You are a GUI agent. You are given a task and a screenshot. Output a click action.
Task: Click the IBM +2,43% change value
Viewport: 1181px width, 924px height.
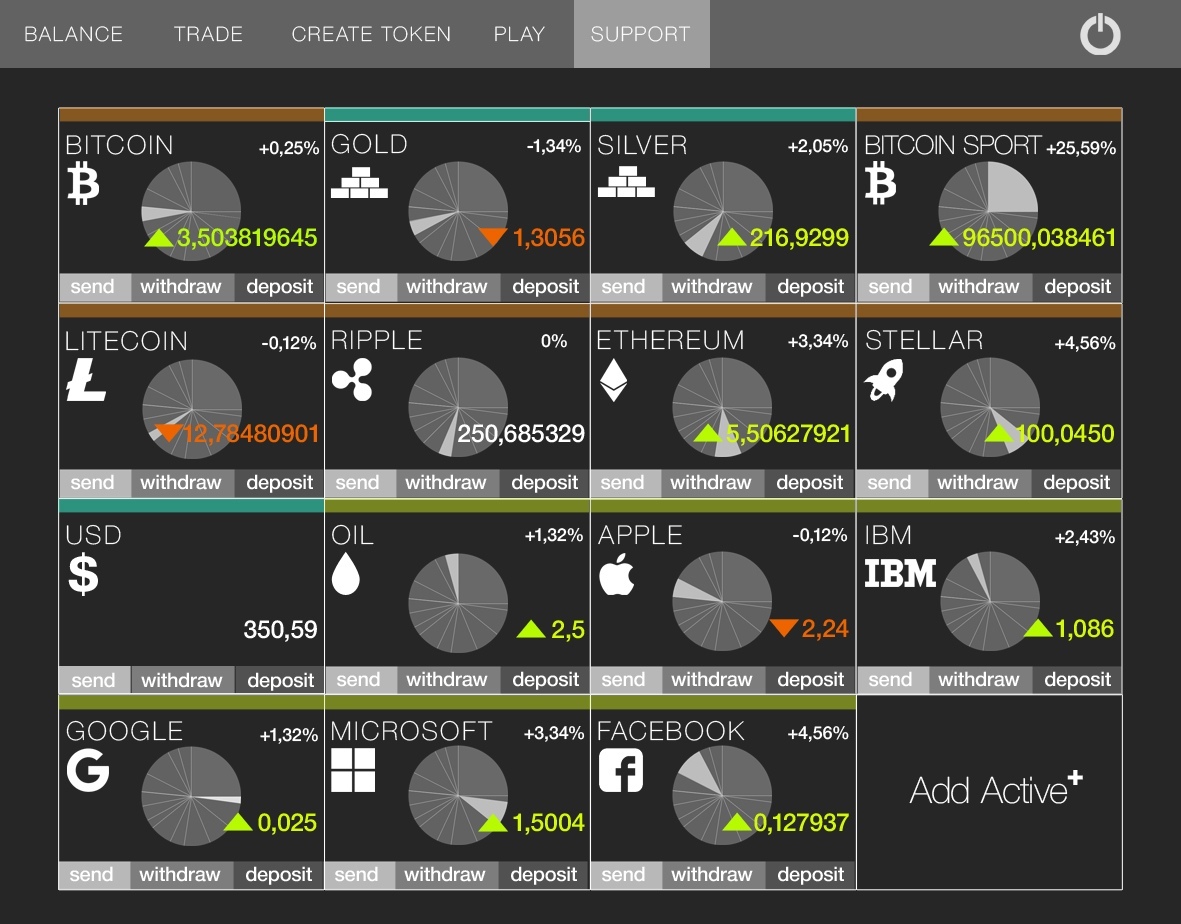coord(1085,537)
